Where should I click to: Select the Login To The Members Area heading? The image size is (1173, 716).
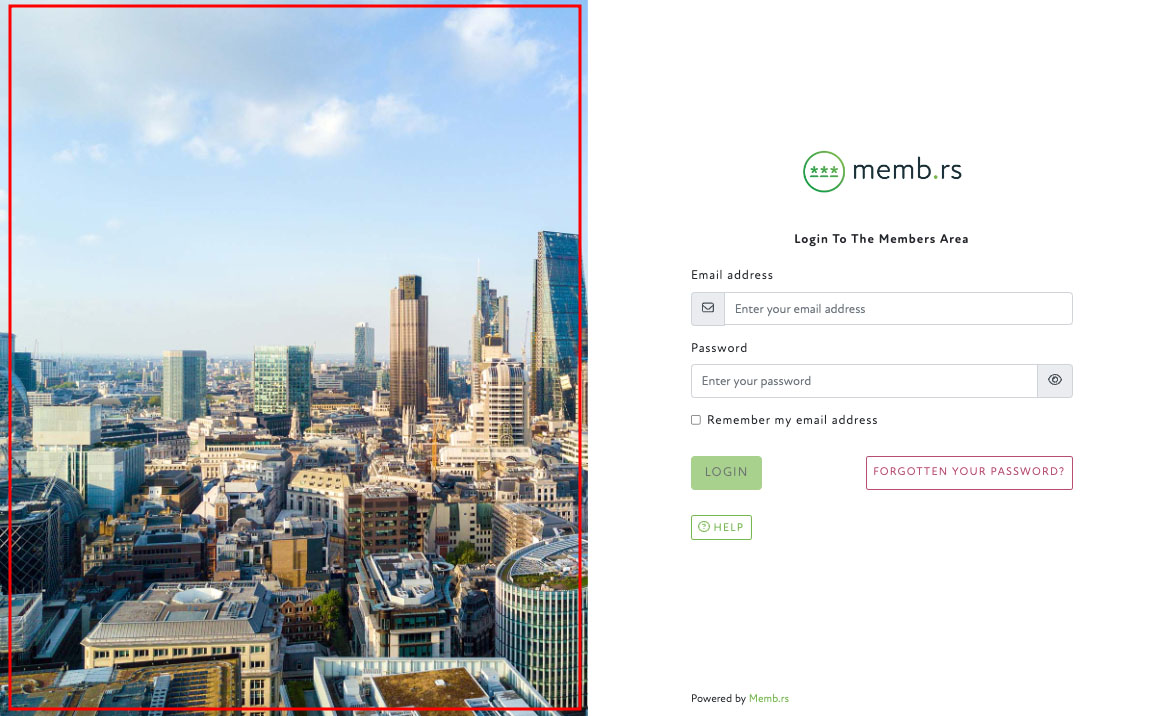point(881,239)
